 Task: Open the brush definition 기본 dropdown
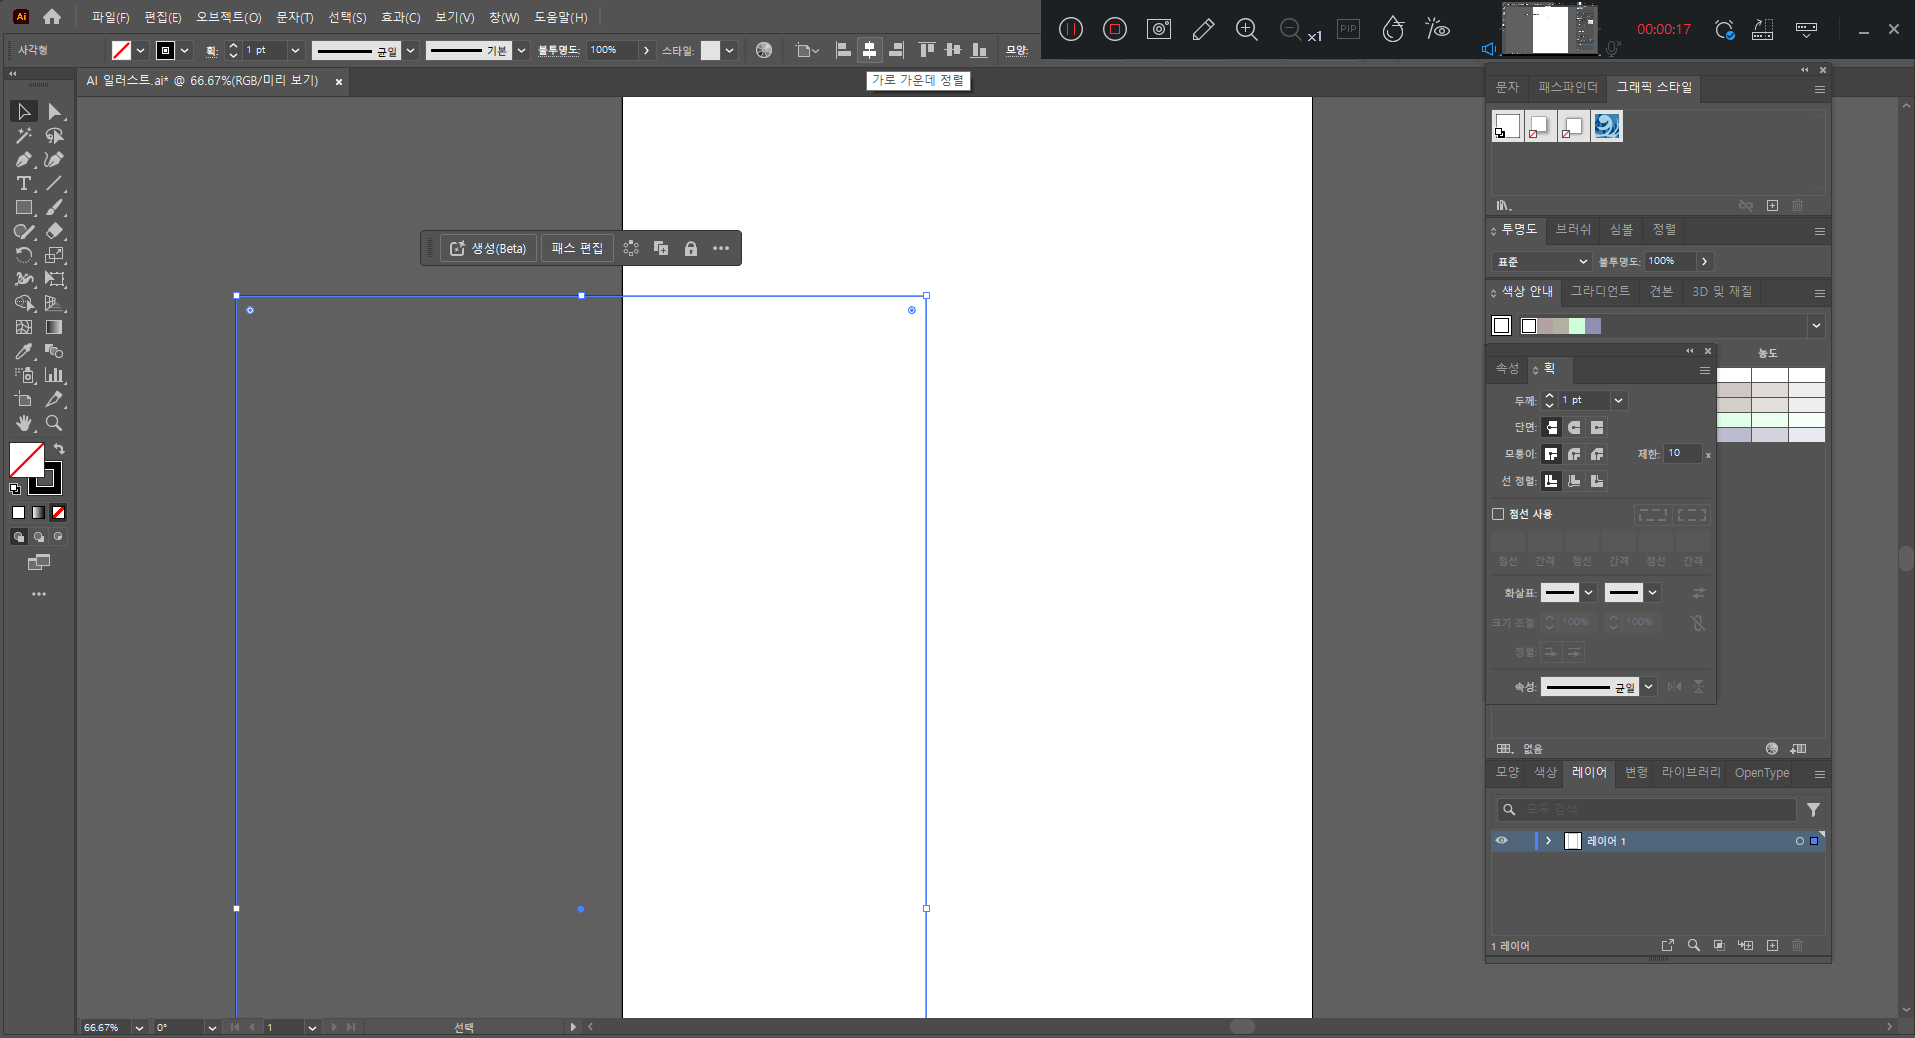pyautogui.click(x=521, y=50)
